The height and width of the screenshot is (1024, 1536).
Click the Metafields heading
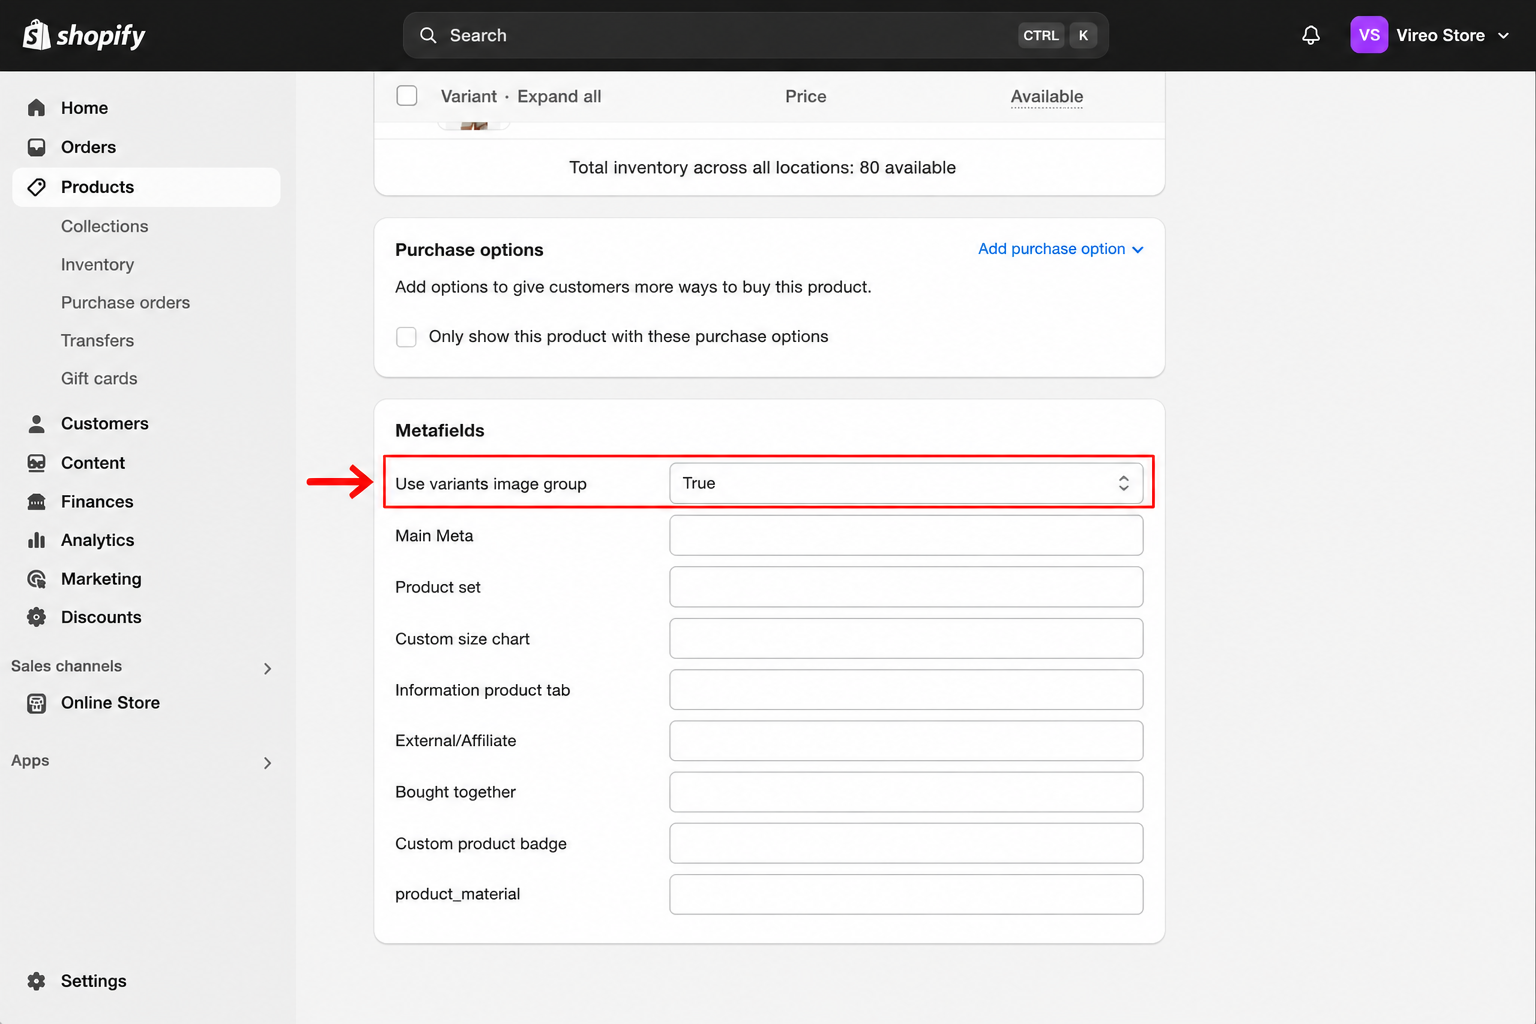439,430
